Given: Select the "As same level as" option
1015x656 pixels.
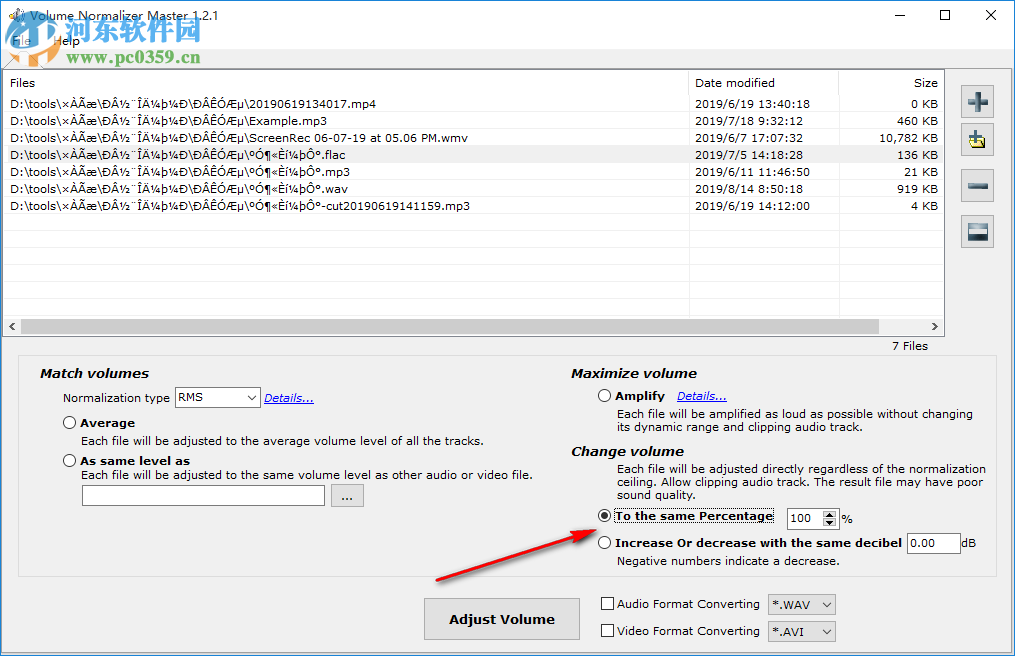Looking at the screenshot, I should click(69, 460).
